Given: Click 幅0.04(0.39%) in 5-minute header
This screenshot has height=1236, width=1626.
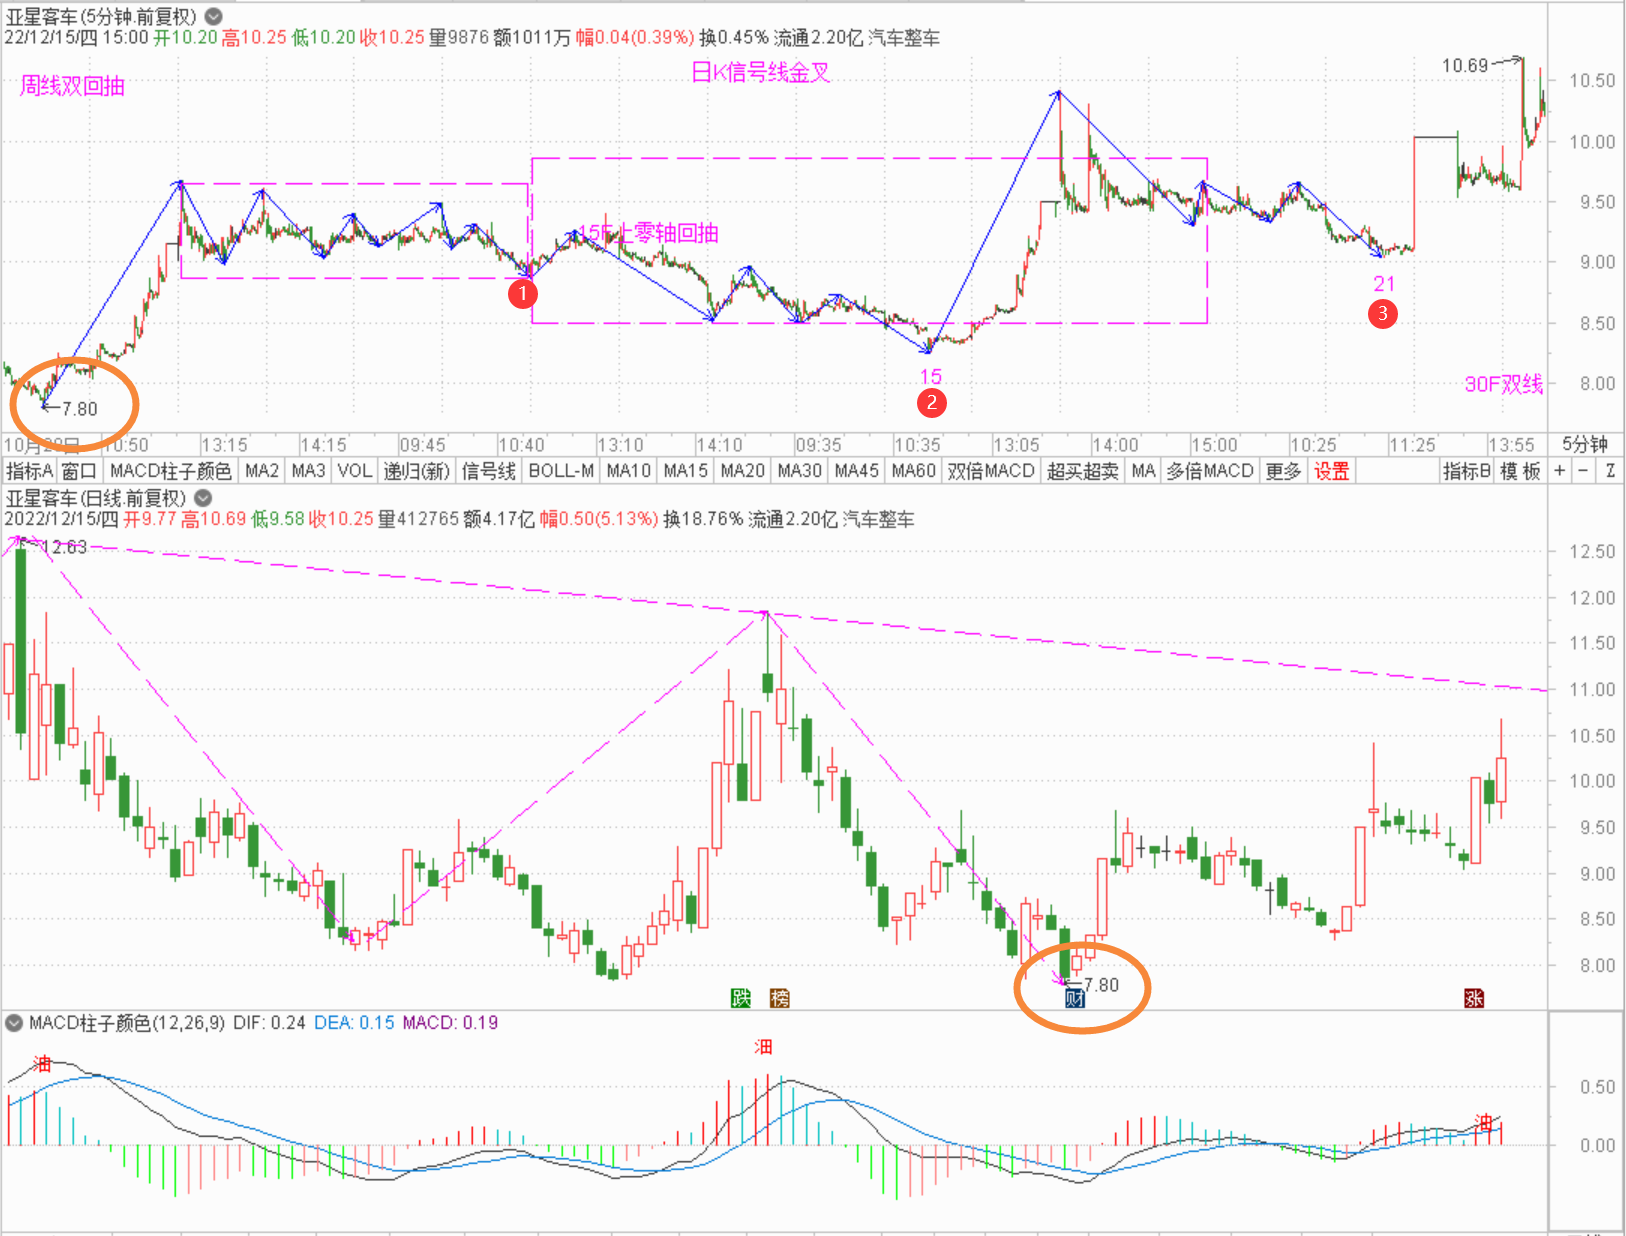Looking at the screenshot, I should click(x=635, y=37).
